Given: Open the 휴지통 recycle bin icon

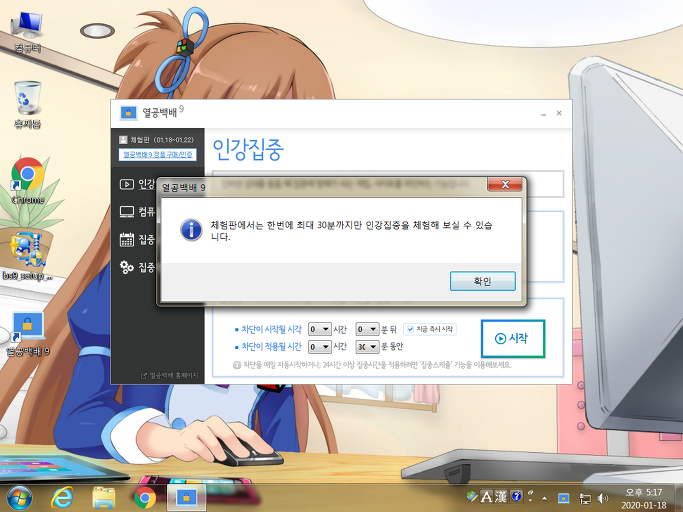Looking at the screenshot, I should (28, 105).
